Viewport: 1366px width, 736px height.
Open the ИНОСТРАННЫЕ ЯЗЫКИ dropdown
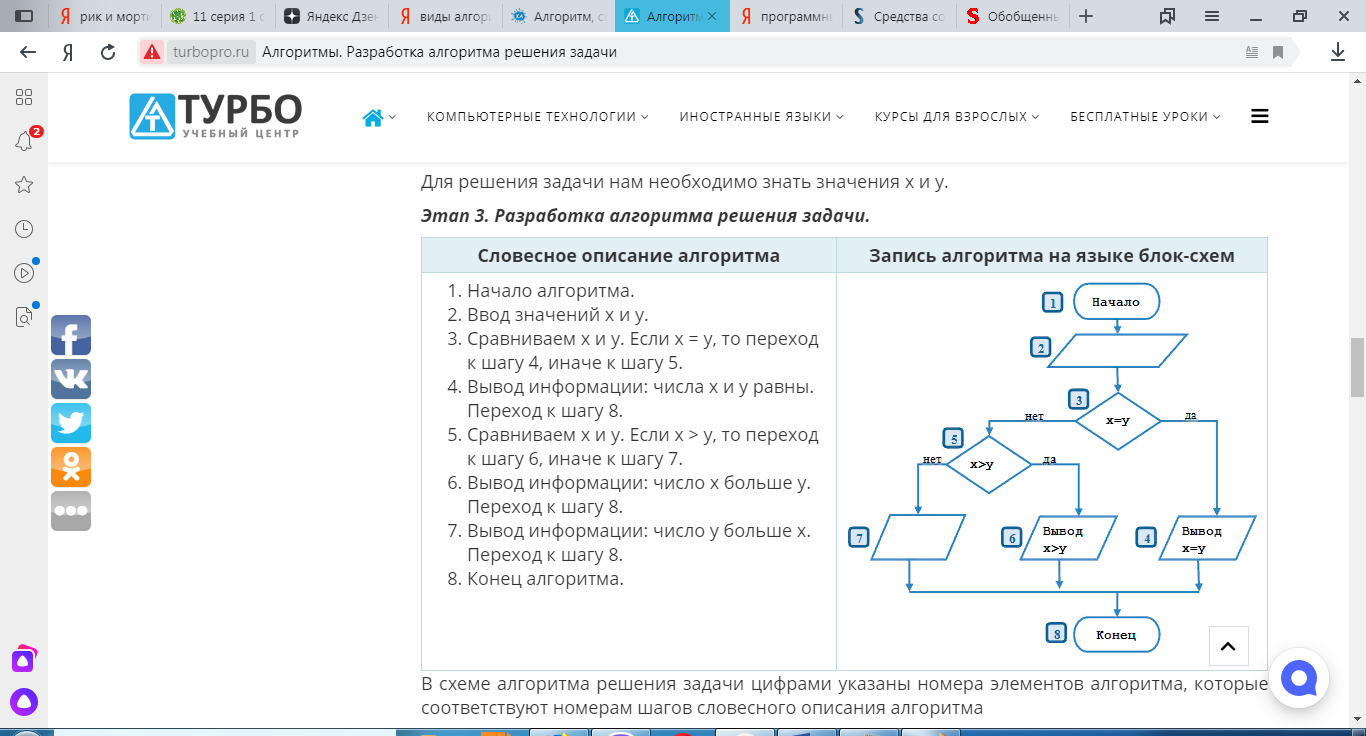pyautogui.click(x=761, y=117)
